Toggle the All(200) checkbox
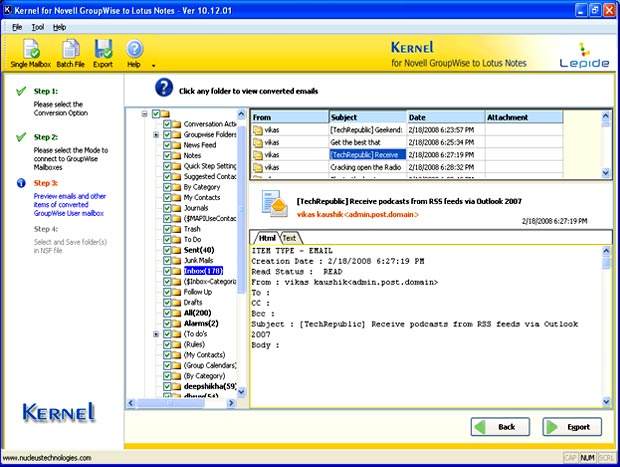 [167, 313]
